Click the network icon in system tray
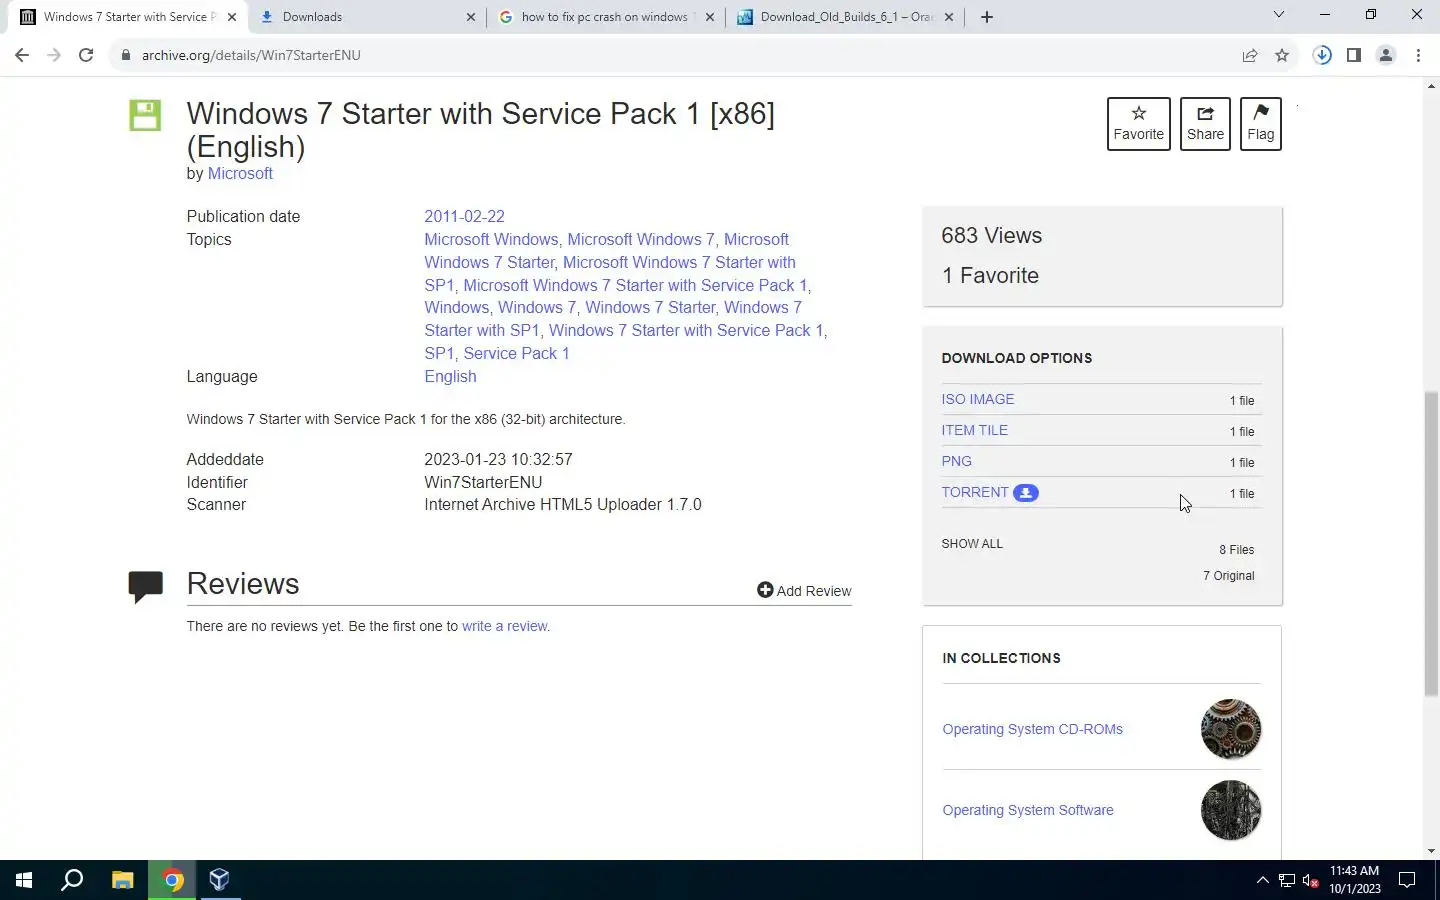1440x900 pixels. (1287, 880)
